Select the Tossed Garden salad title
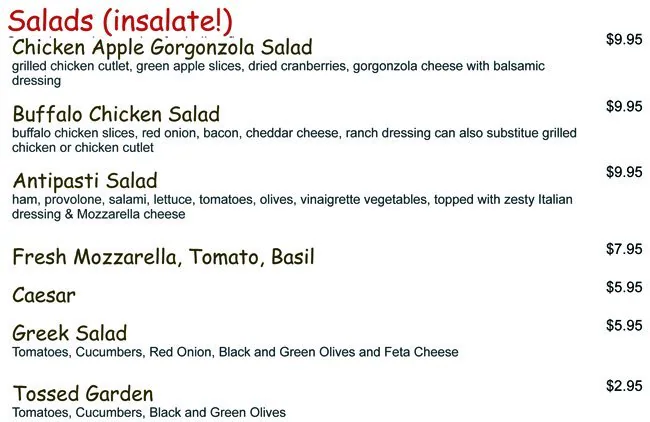Screen dimensions: 650x422 tap(83, 393)
